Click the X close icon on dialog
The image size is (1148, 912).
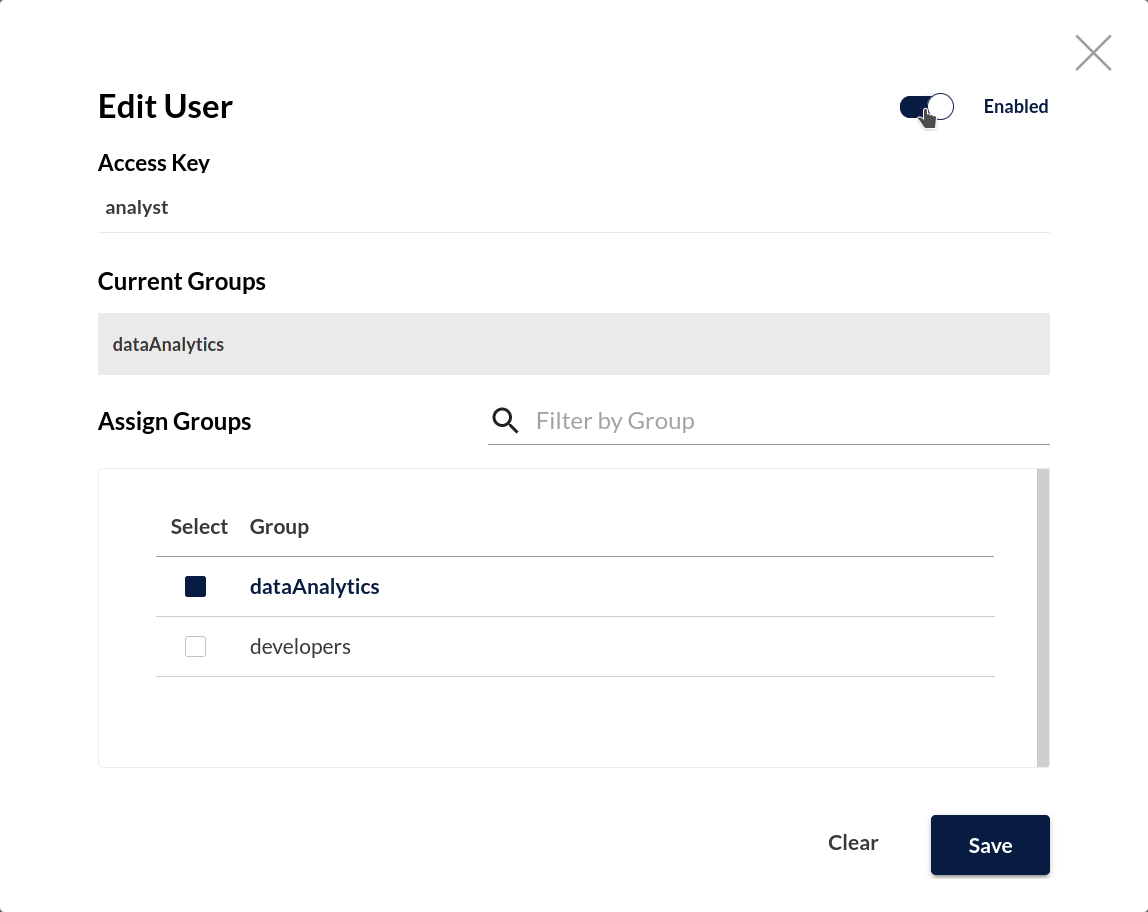[1092, 52]
